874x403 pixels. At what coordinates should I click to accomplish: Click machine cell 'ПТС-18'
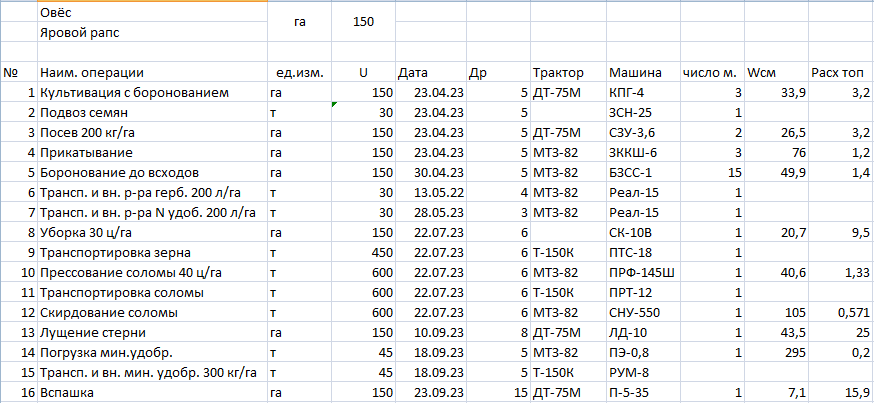pyautogui.click(x=643, y=253)
